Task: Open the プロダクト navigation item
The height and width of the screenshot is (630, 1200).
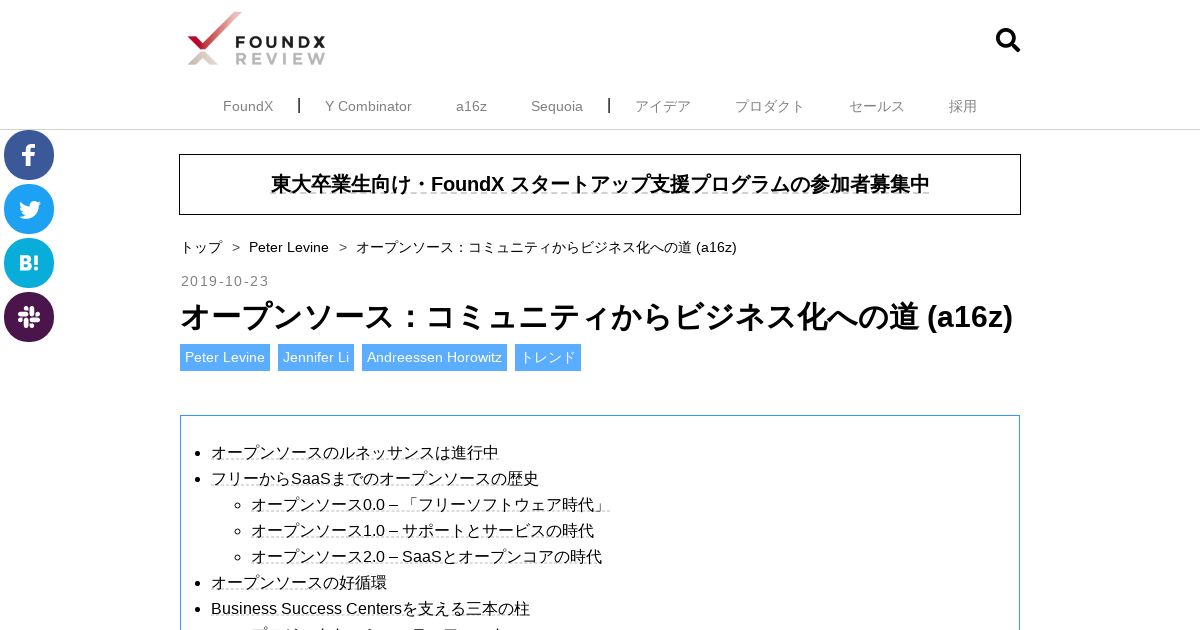Action: pos(770,106)
